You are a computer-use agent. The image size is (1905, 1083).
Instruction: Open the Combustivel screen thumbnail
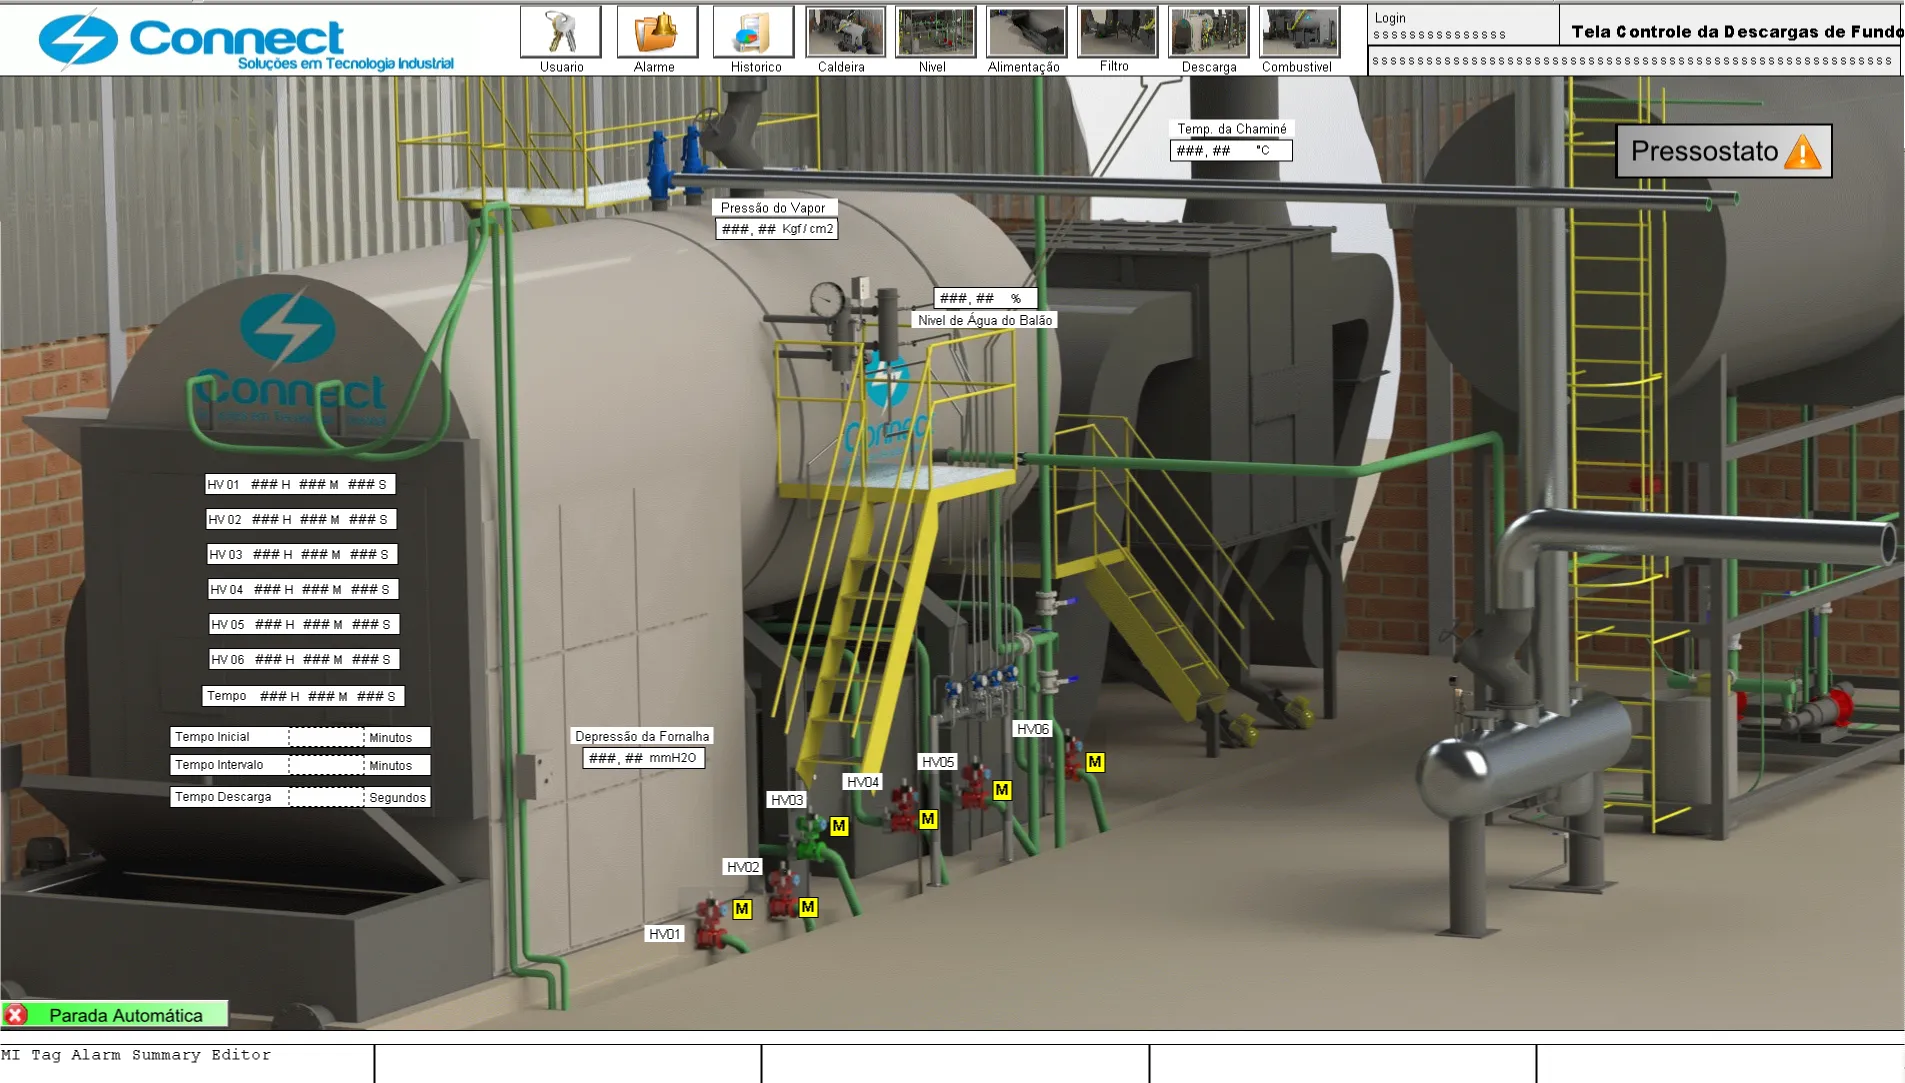click(x=1298, y=33)
